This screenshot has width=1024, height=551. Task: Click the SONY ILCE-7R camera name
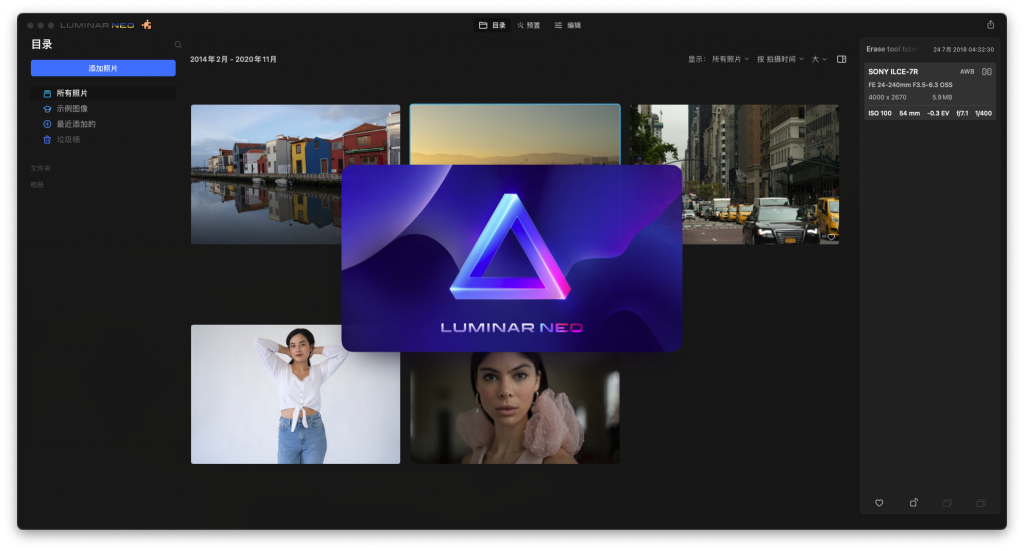coord(893,72)
